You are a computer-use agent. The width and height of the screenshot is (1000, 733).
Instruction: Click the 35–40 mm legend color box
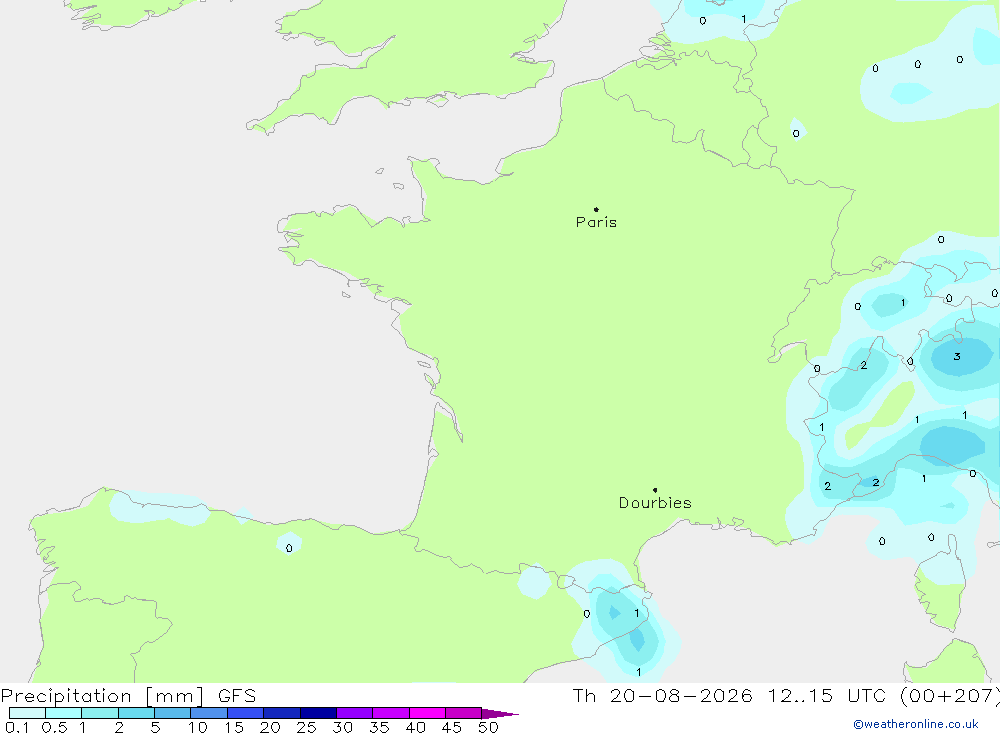tap(391, 713)
